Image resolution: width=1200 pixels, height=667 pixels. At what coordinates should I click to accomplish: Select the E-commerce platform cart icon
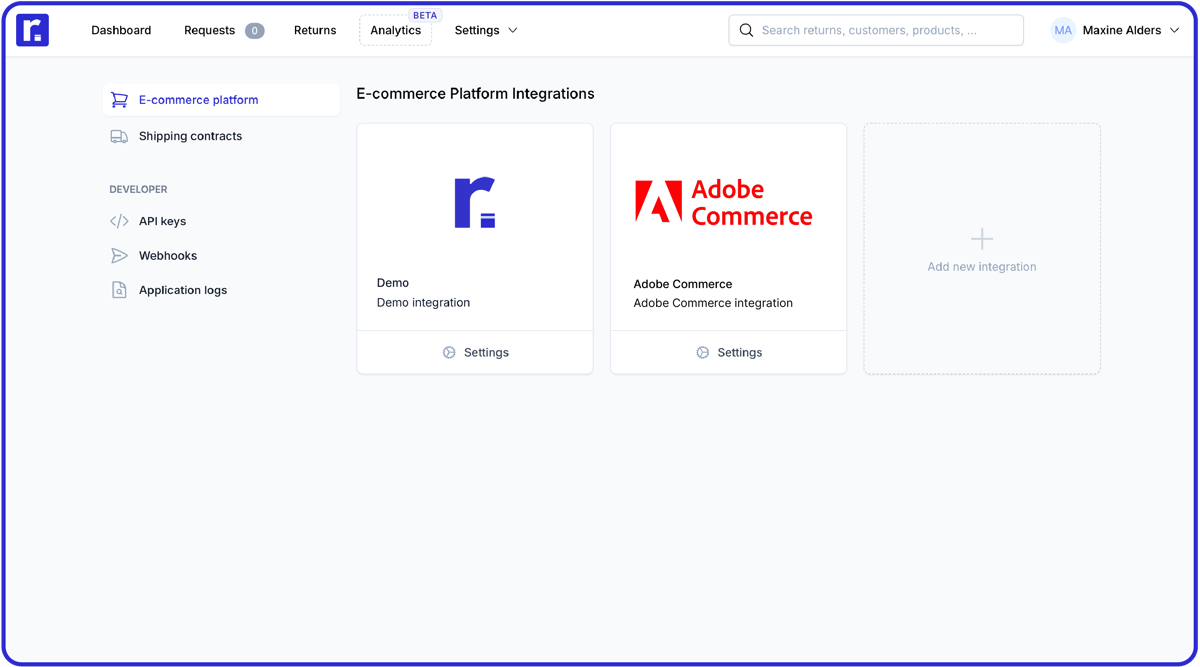coord(119,99)
